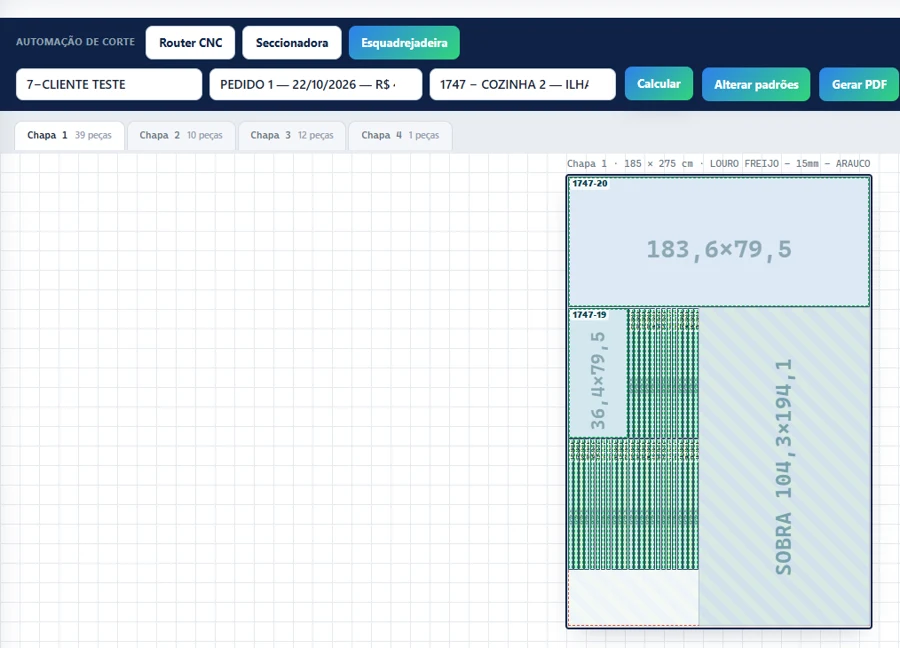The width and height of the screenshot is (900, 648).
Task: Select piece 1747-19 sized 36,4×79,5
Action: point(598,374)
